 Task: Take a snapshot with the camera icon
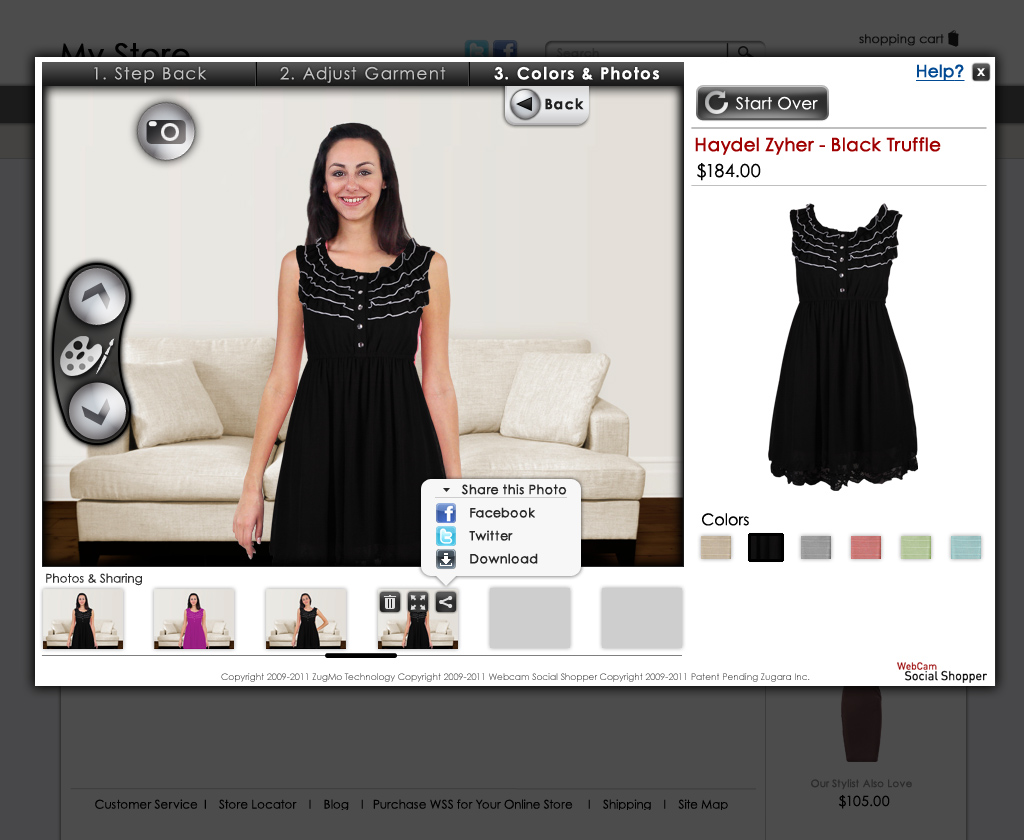coord(166,131)
